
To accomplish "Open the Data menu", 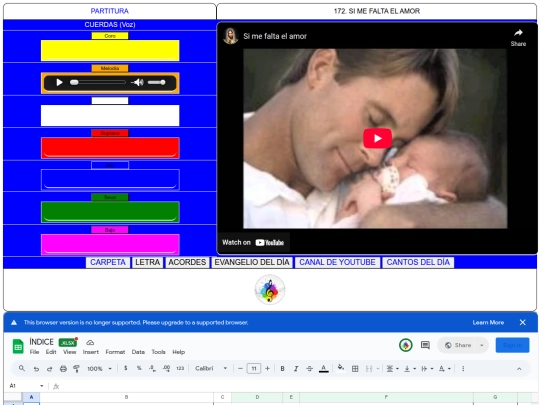I will 138,352.
